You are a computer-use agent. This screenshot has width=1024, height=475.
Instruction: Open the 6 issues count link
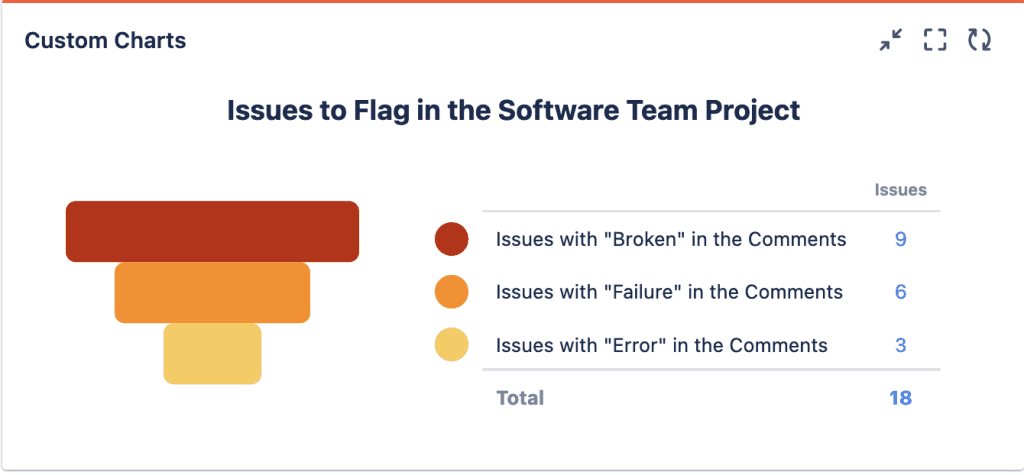[901, 292]
